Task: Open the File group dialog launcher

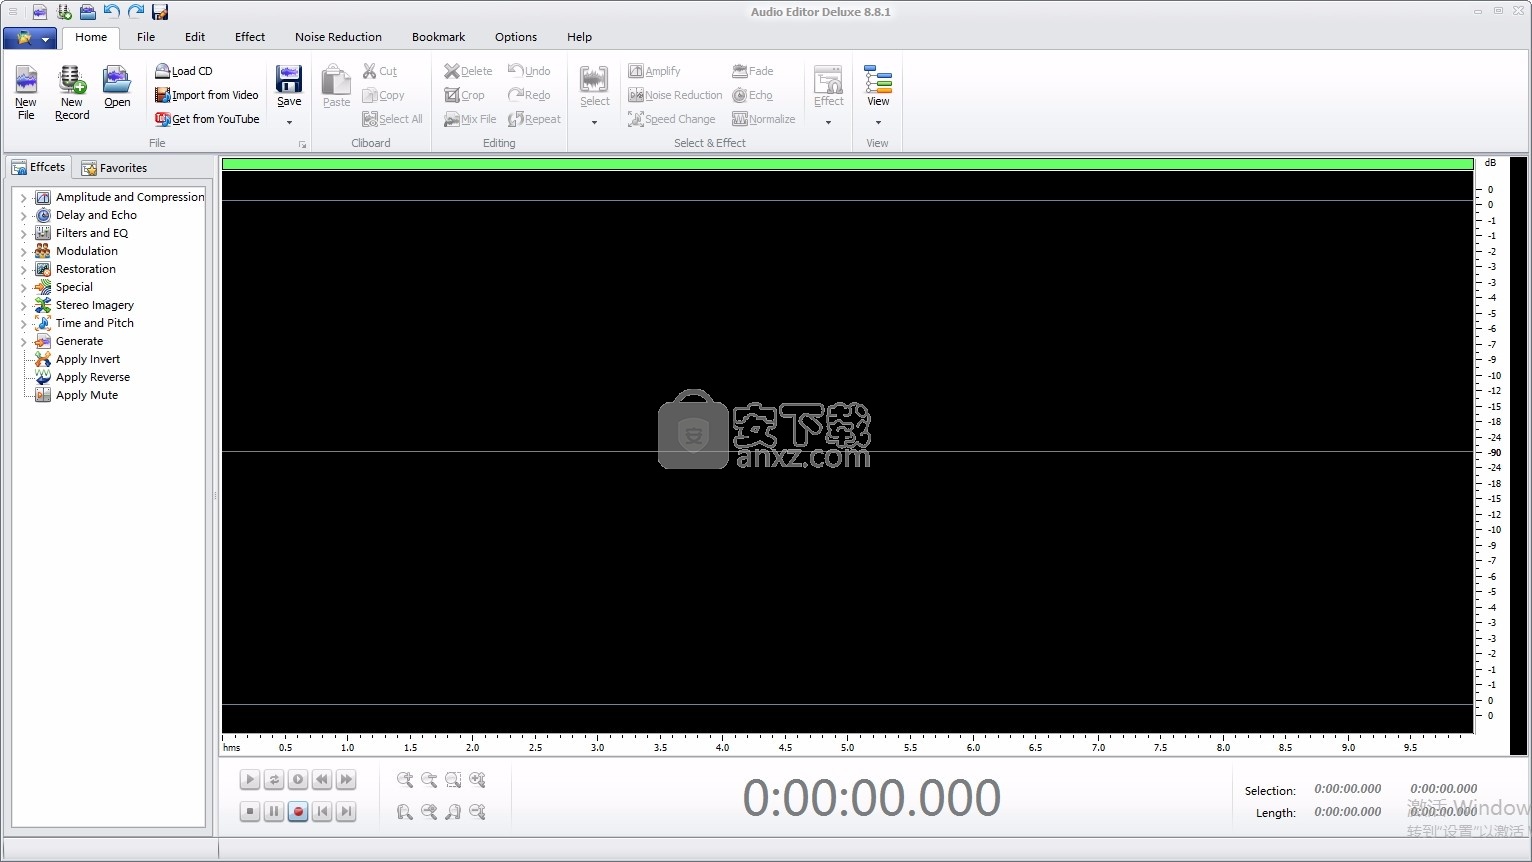Action: pyautogui.click(x=302, y=144)
